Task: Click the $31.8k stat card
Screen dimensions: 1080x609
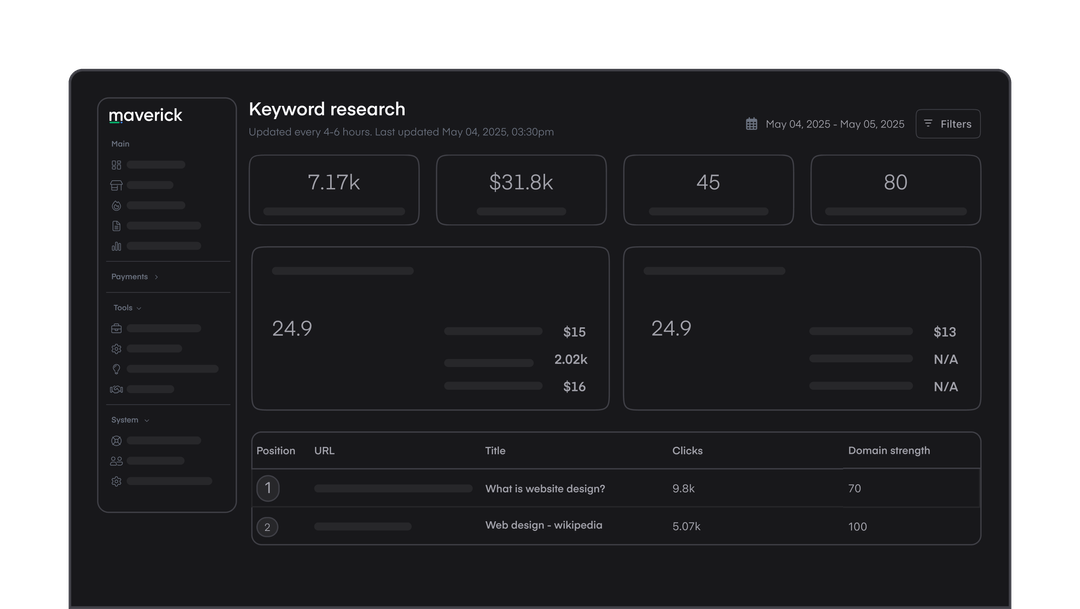Action: coord(521,190)
